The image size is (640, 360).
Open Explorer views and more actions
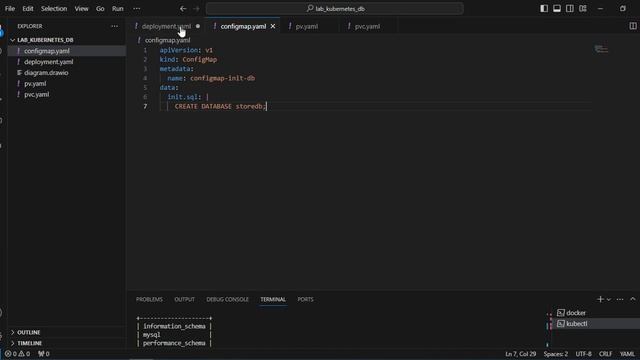[114, 26]
